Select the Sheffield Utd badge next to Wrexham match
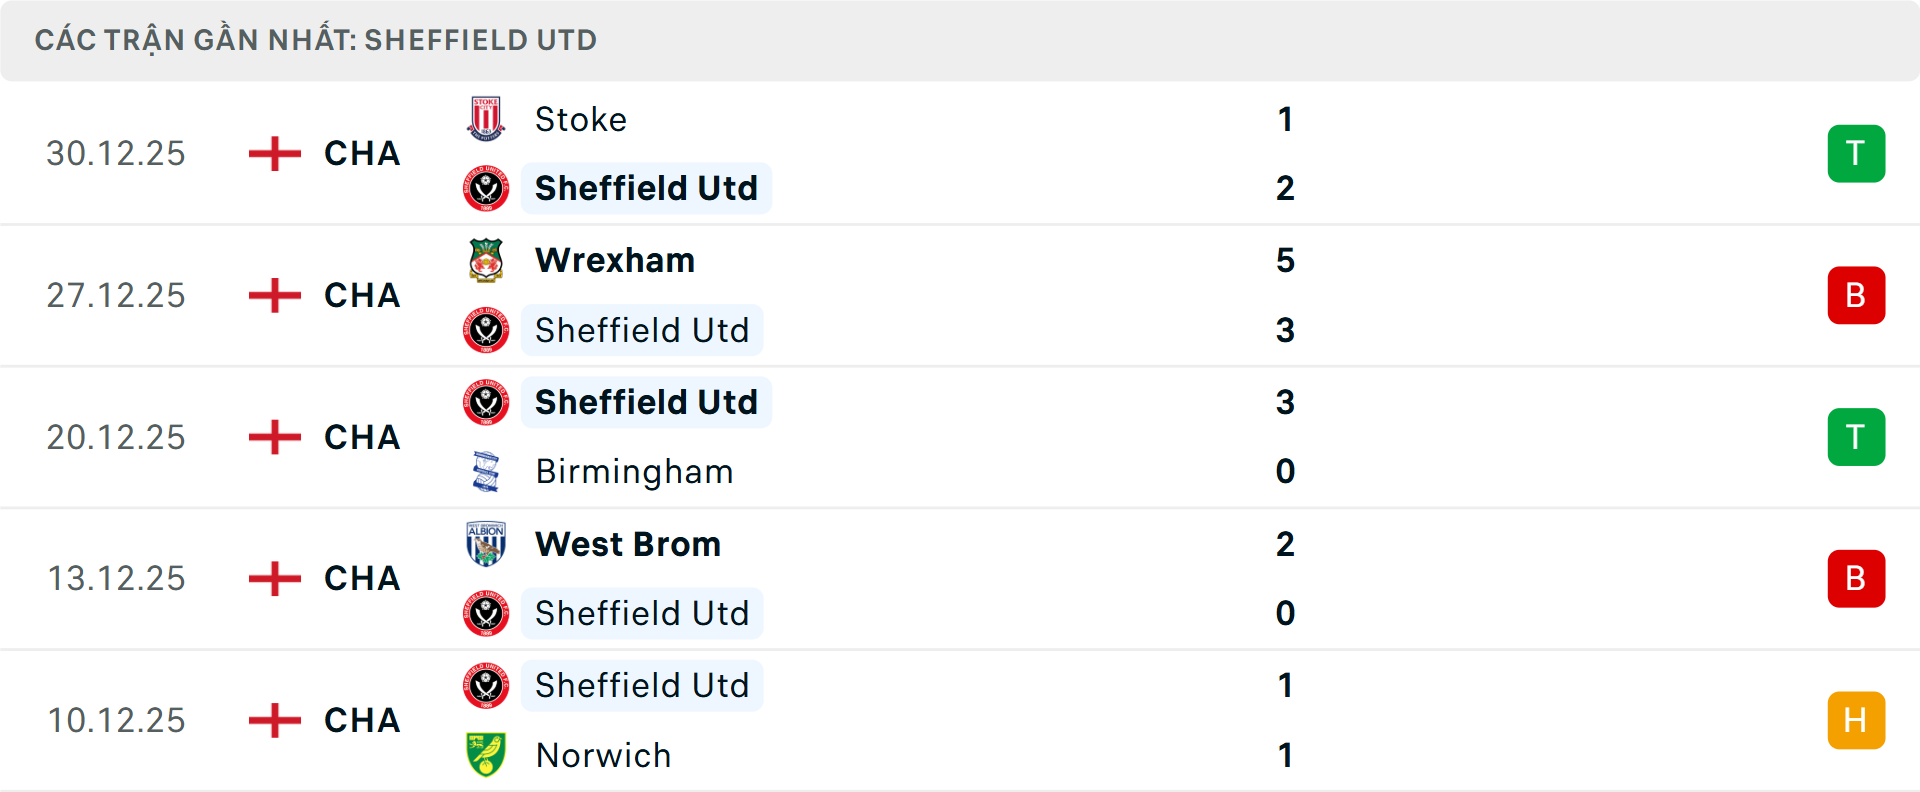The image size is (1920, 792). click(x=486, y=330)
